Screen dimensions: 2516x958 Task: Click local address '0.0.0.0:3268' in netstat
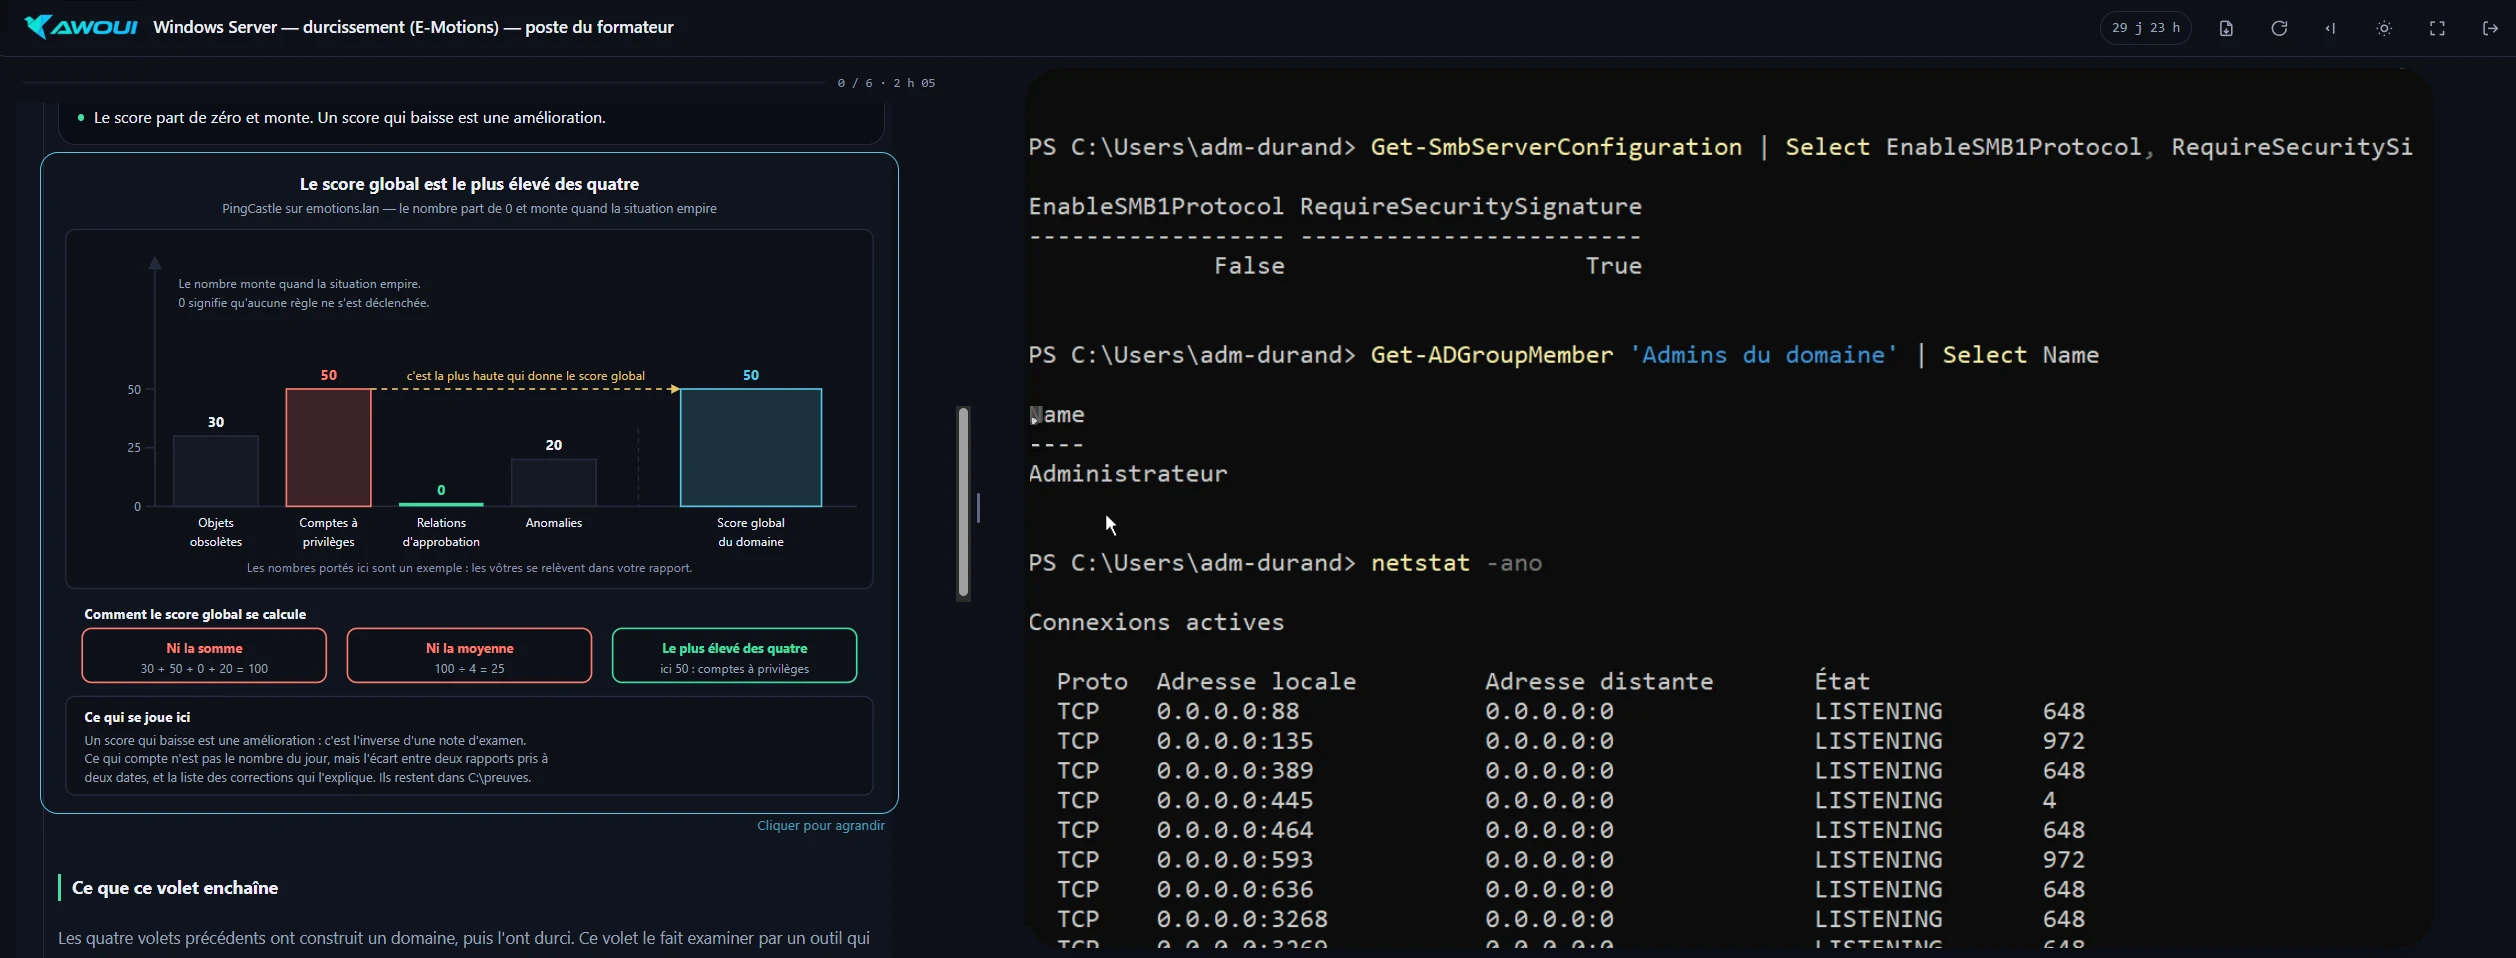1242,919
